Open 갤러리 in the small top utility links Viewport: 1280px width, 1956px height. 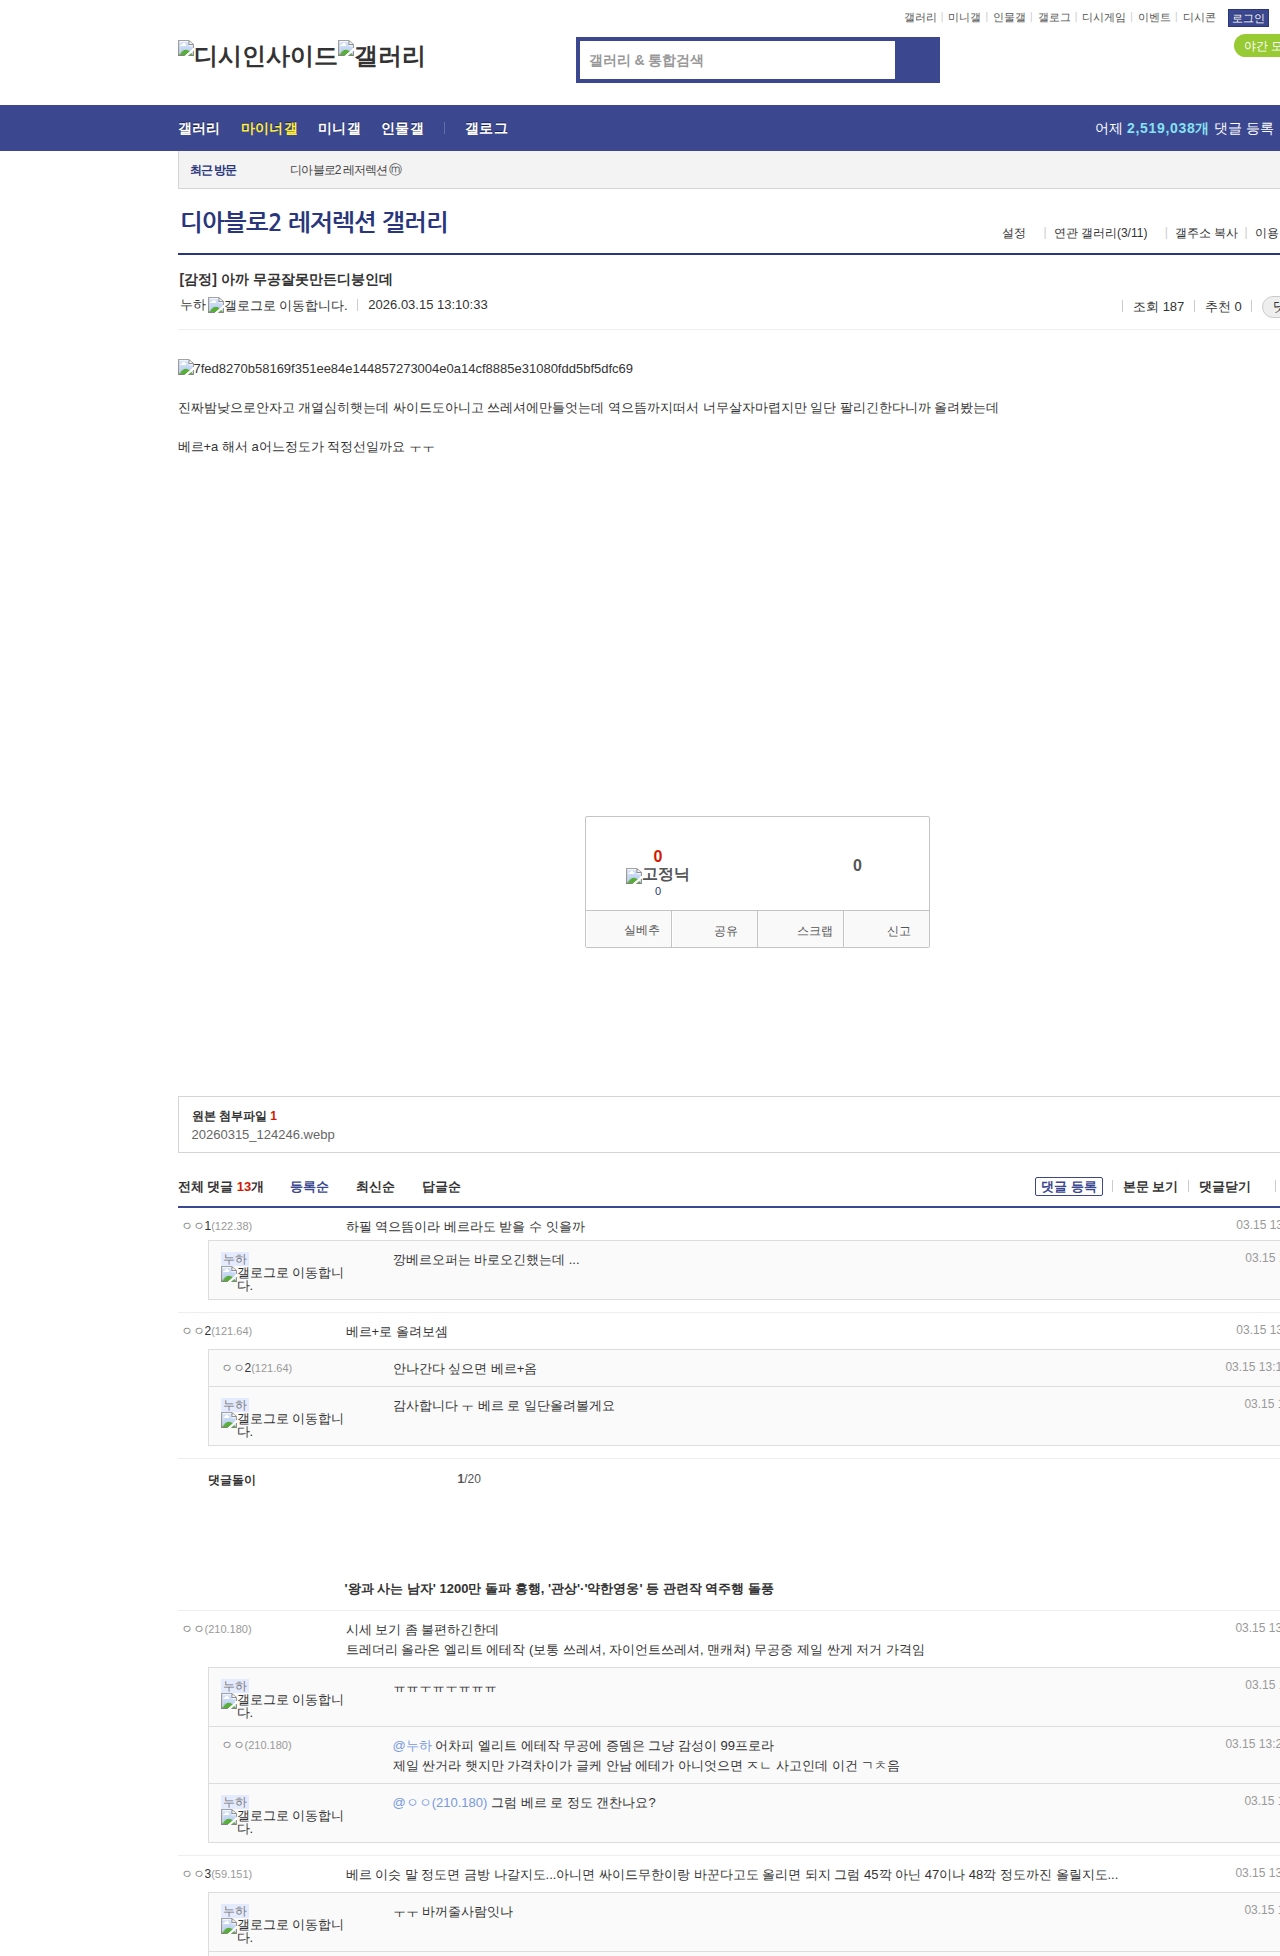pos(920,18)
